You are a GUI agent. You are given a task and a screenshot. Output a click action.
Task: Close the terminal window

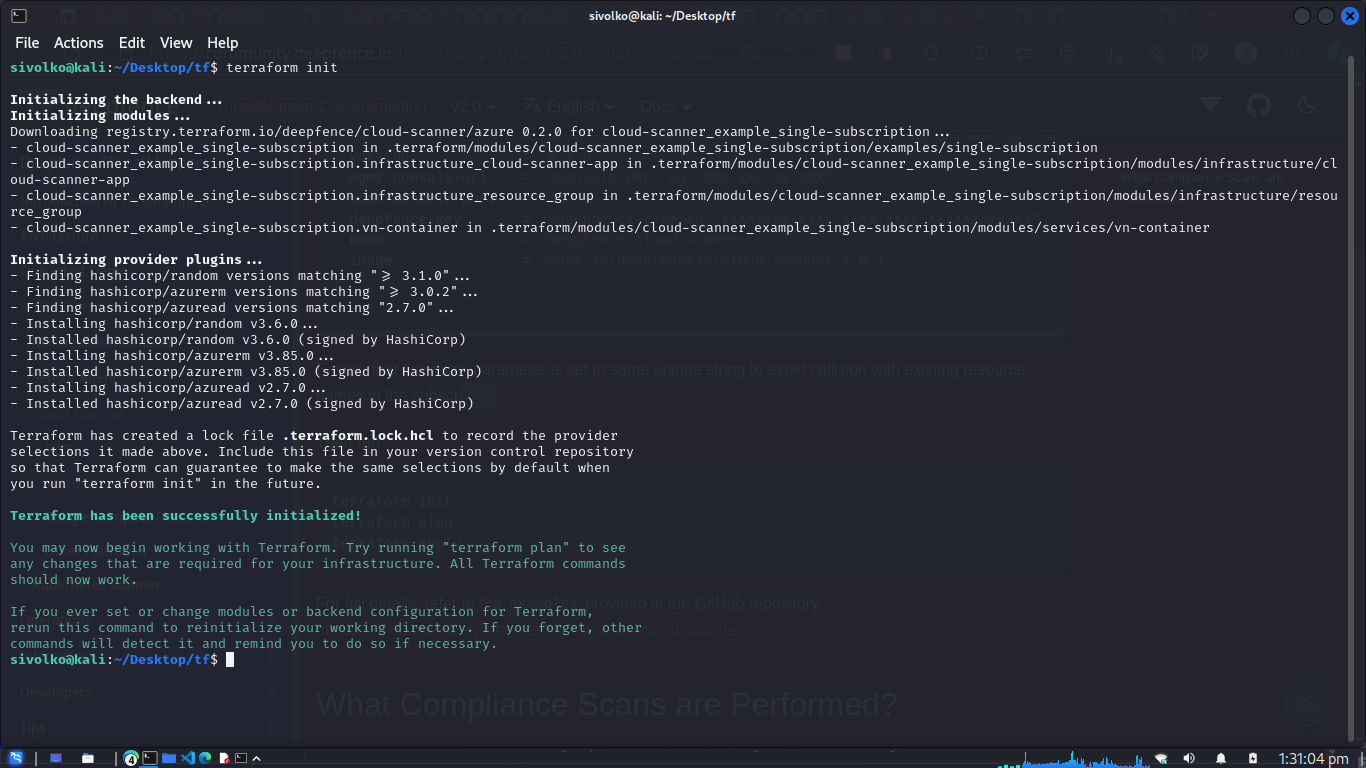pos(1350,15)
